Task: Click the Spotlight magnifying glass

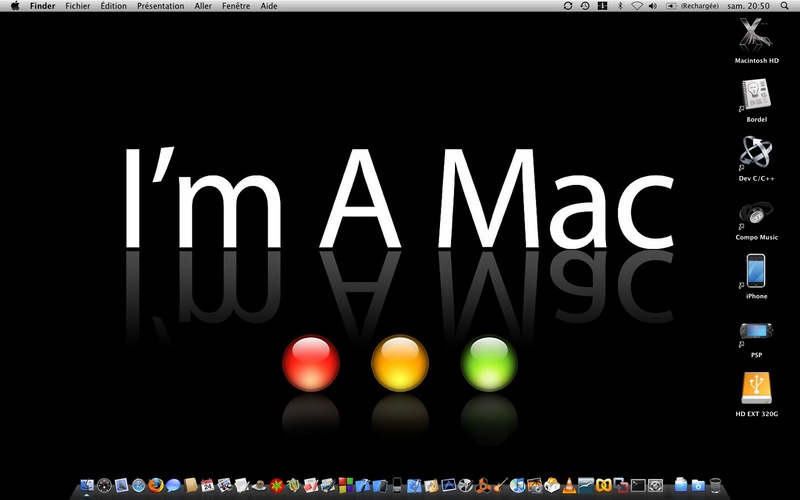Action: pyautogui.click(x=785, y=6)
